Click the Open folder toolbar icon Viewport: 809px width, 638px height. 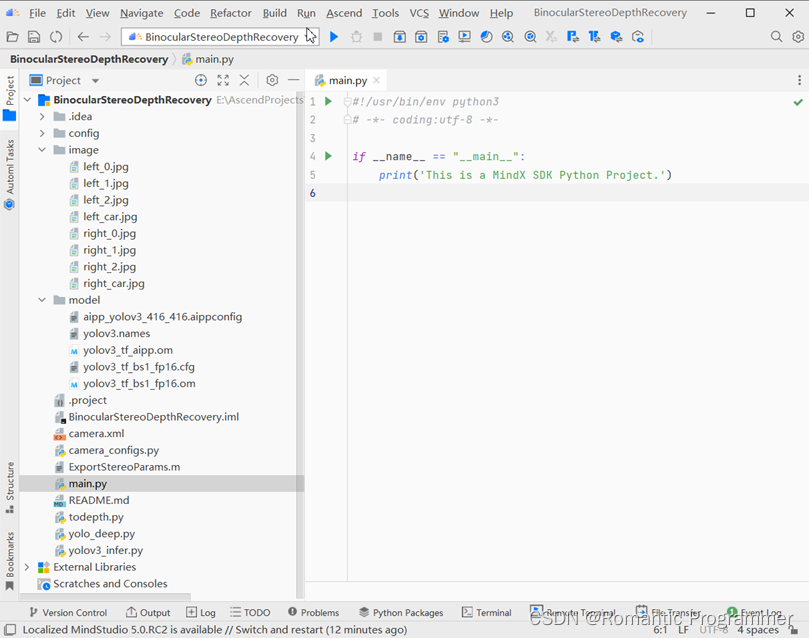point(12,37)
